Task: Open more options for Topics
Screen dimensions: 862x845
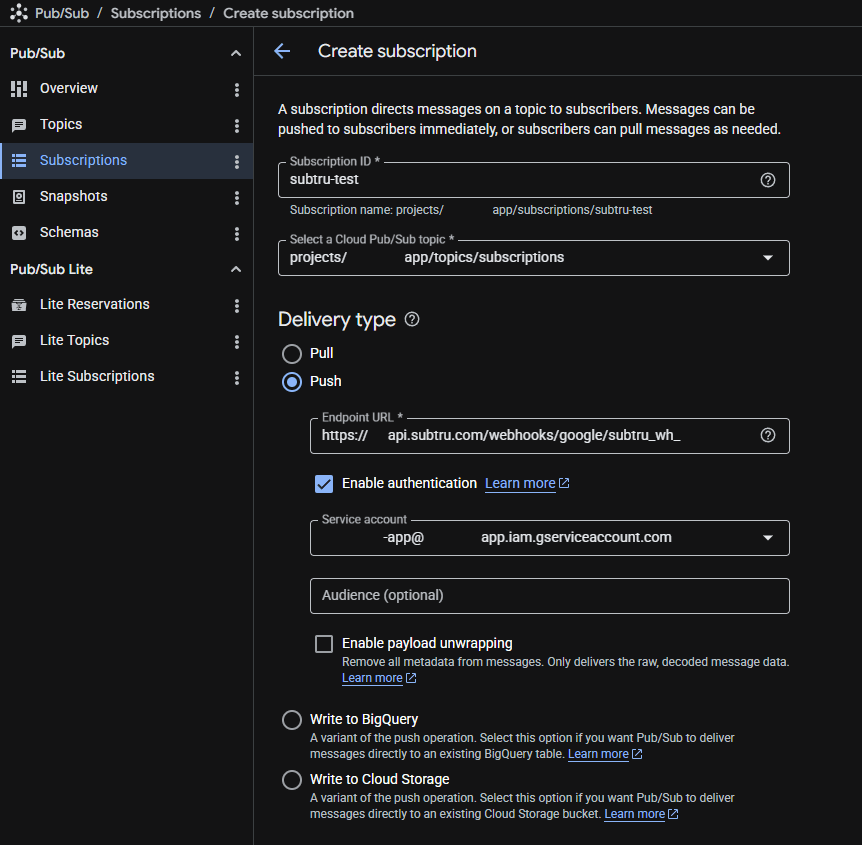Action: coord(237,125)
